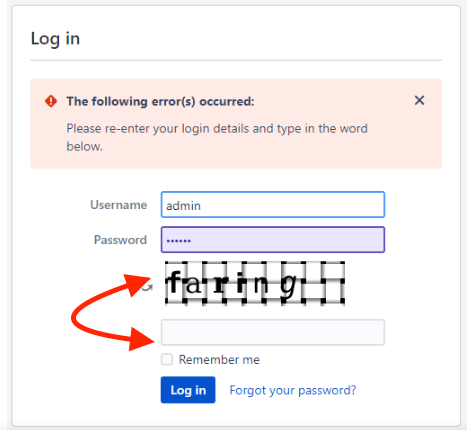
Task: Submit with the blue Log in button
Action: tap(188, 390)
